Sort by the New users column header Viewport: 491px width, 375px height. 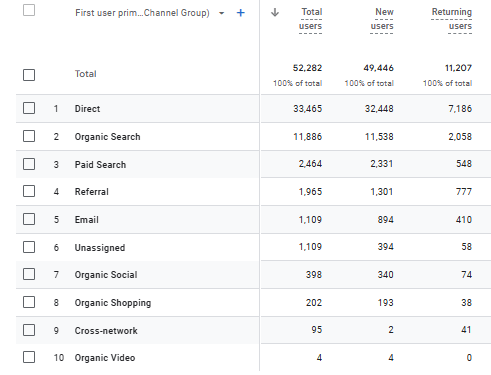[382, 19]
